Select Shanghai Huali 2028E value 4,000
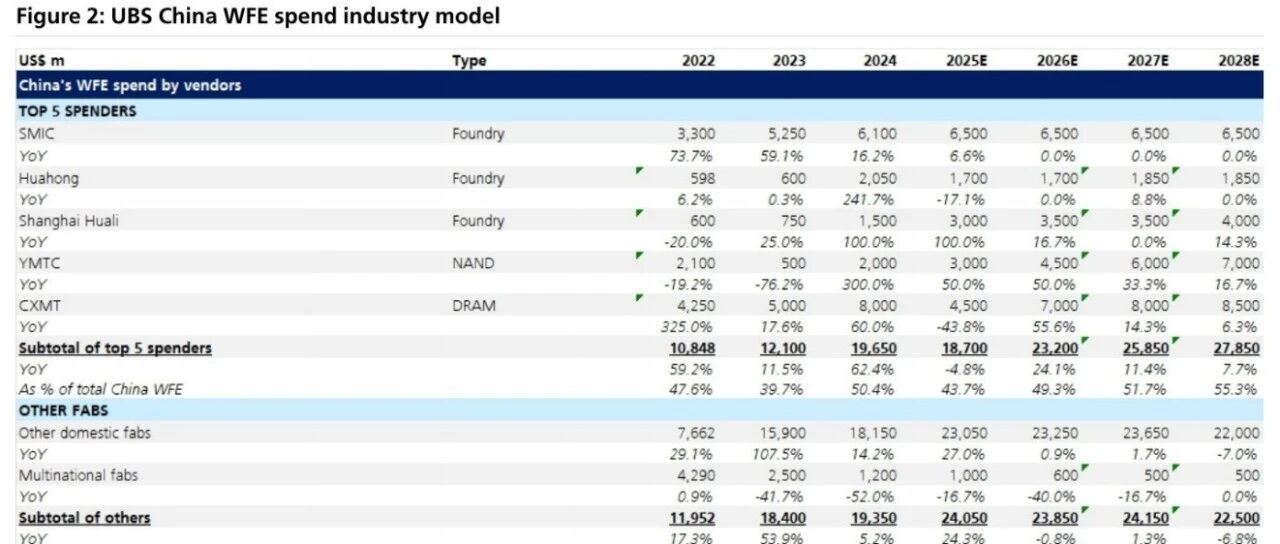This screenshot has width=1280, height=544. tap(1240, 221)
